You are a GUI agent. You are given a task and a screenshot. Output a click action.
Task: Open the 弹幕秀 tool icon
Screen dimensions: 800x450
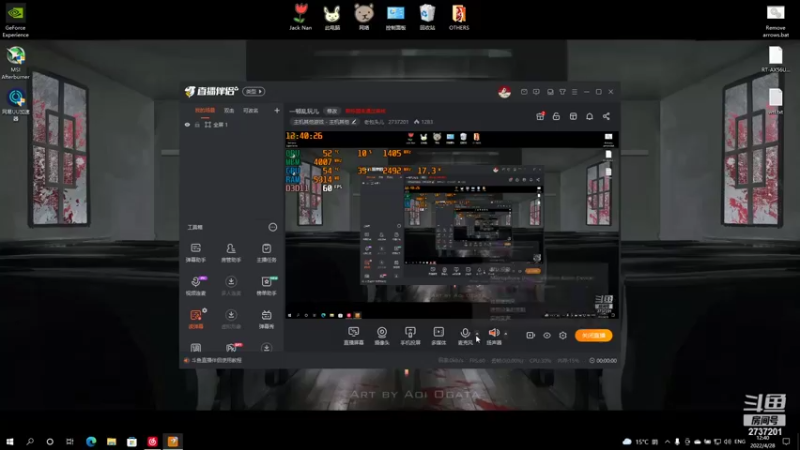coord(266,318)
